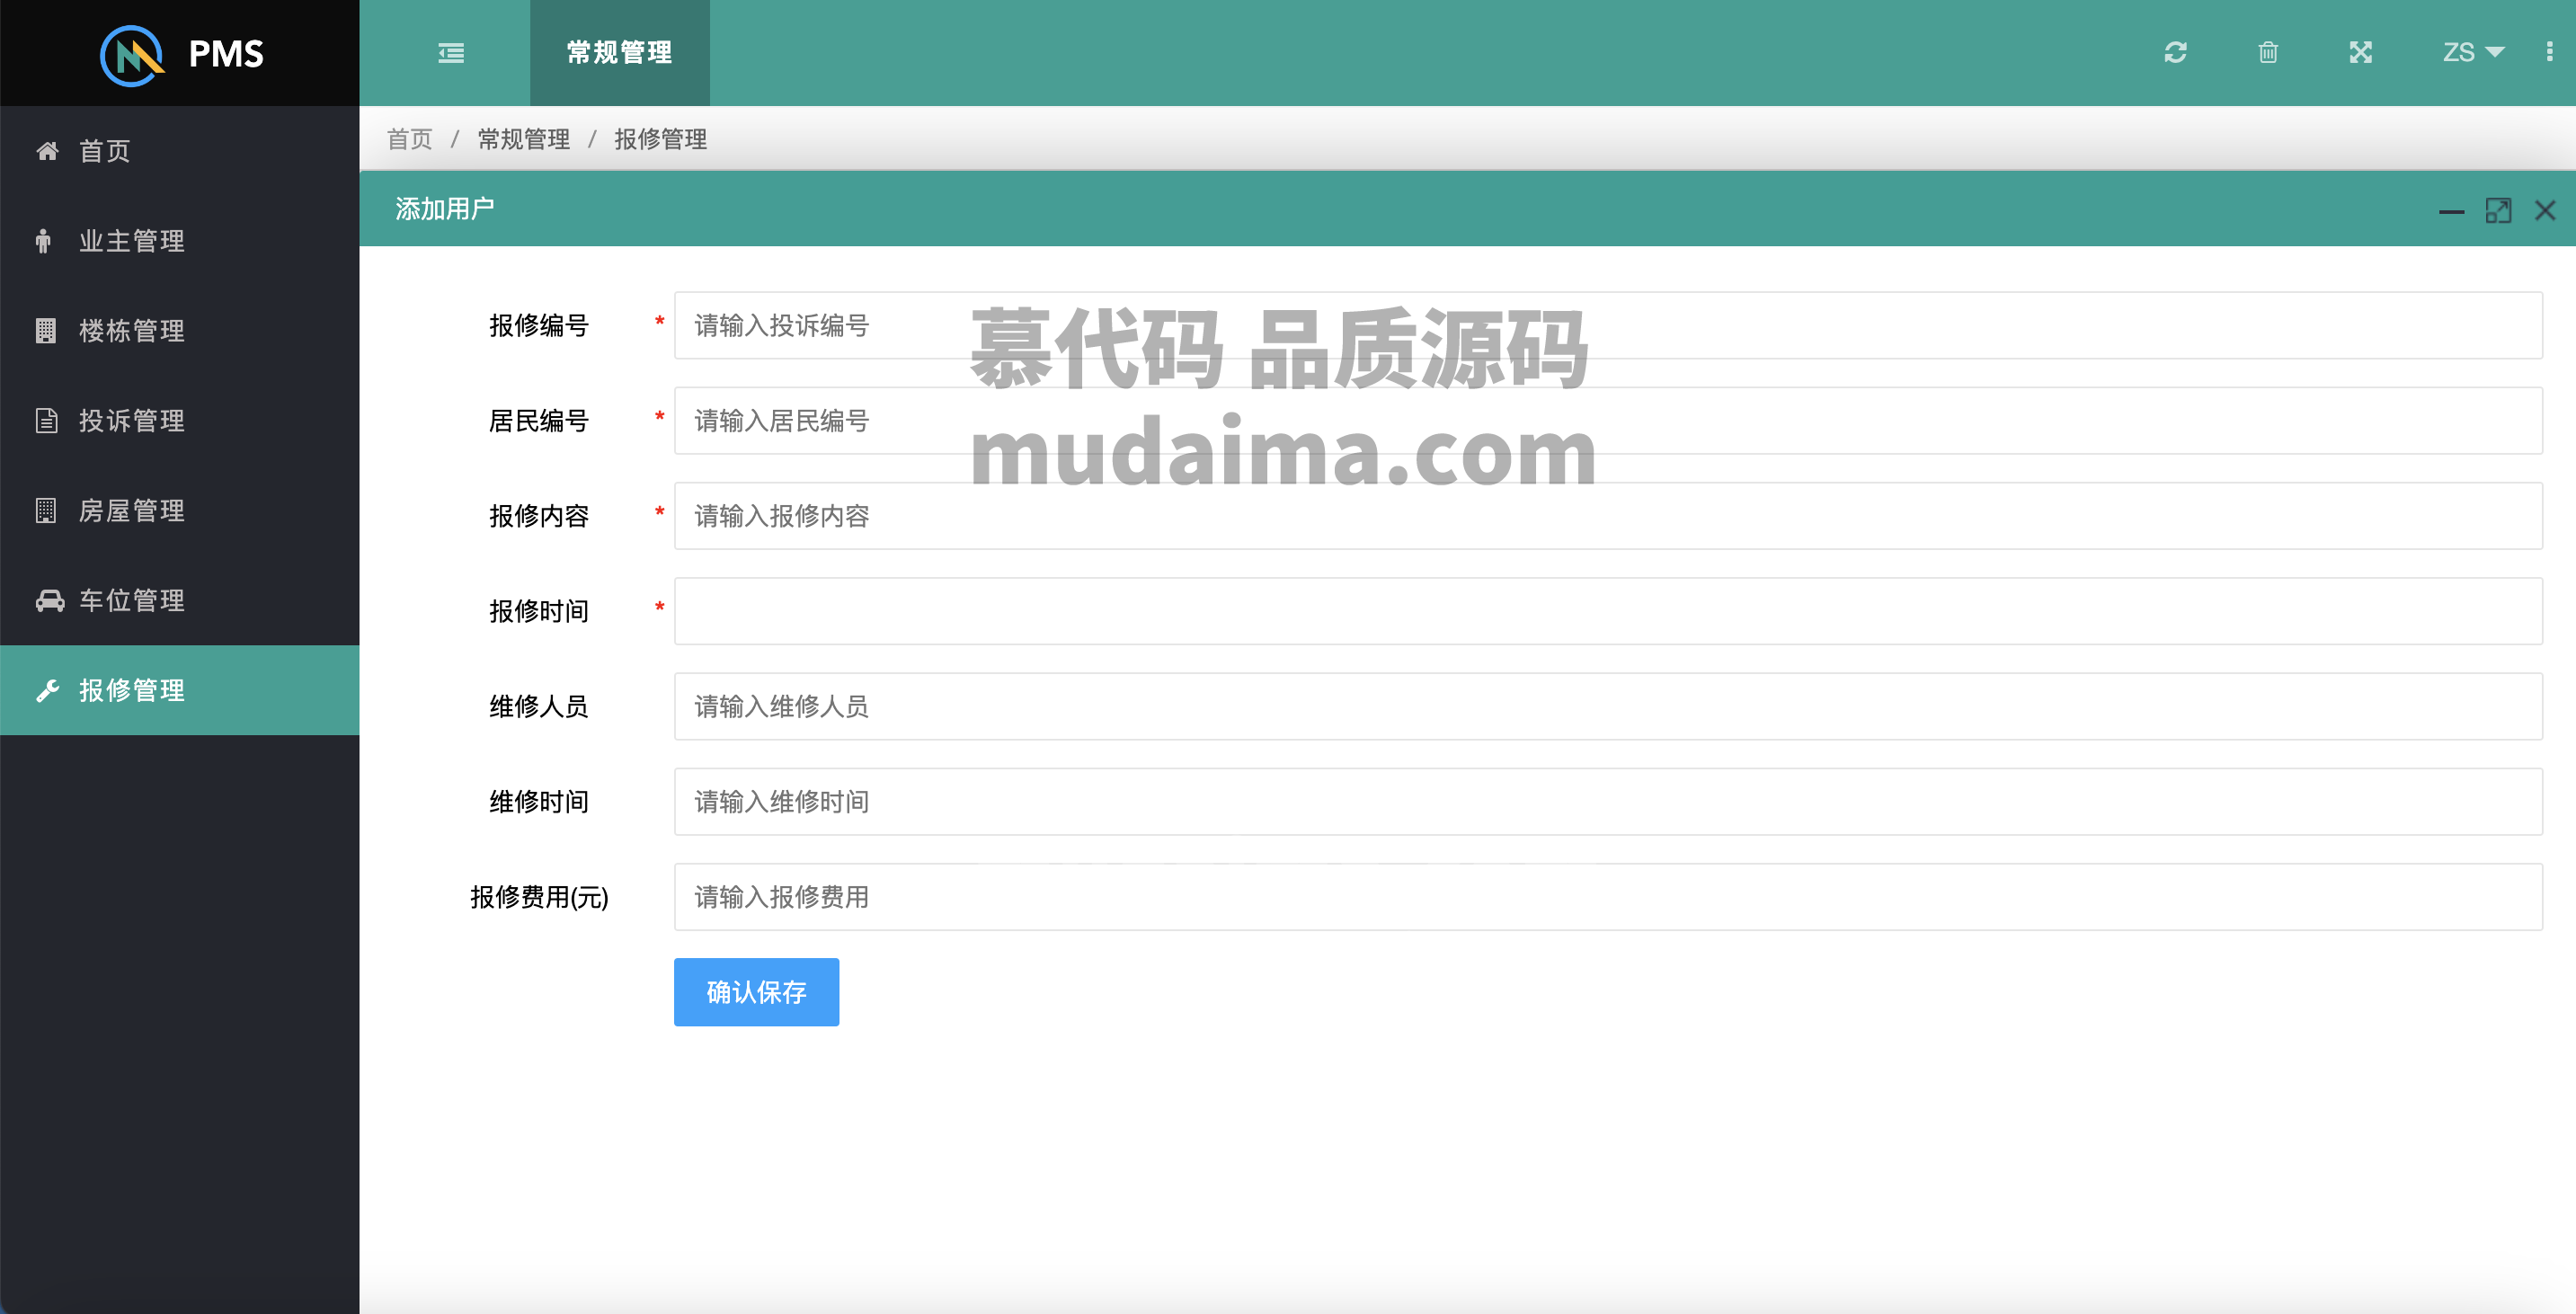
Task: Open 车位管理 in sidebar
Action: (x=180, y=600)
